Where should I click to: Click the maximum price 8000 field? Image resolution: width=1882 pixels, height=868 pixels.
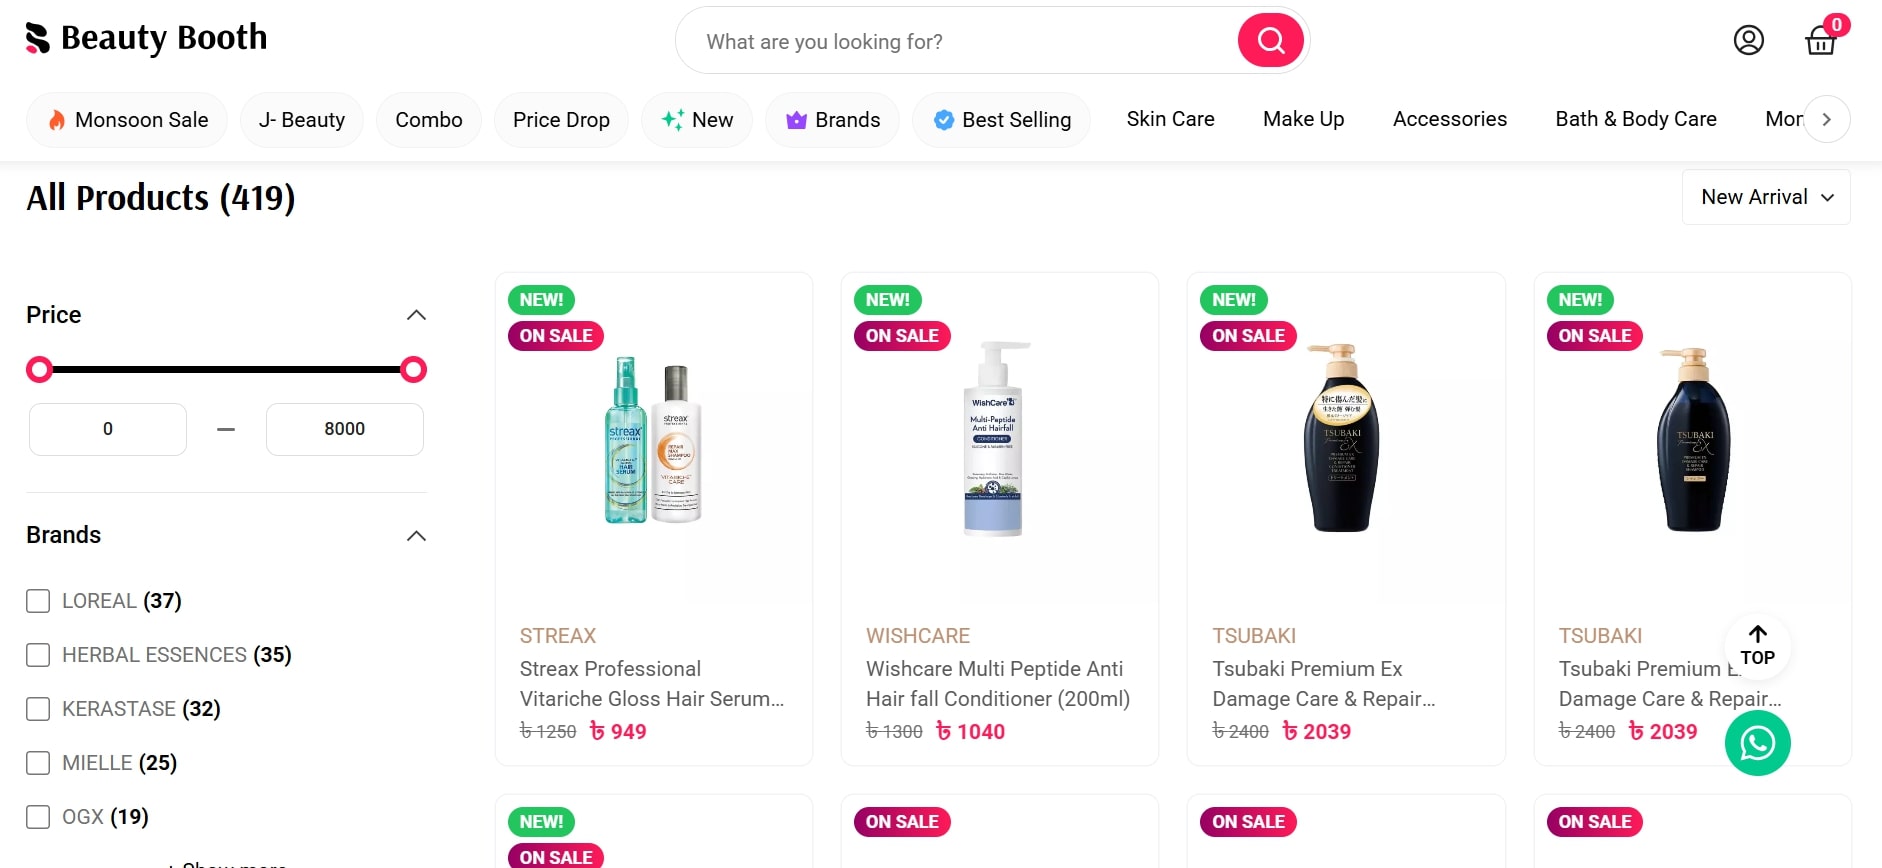click(344, 429)
